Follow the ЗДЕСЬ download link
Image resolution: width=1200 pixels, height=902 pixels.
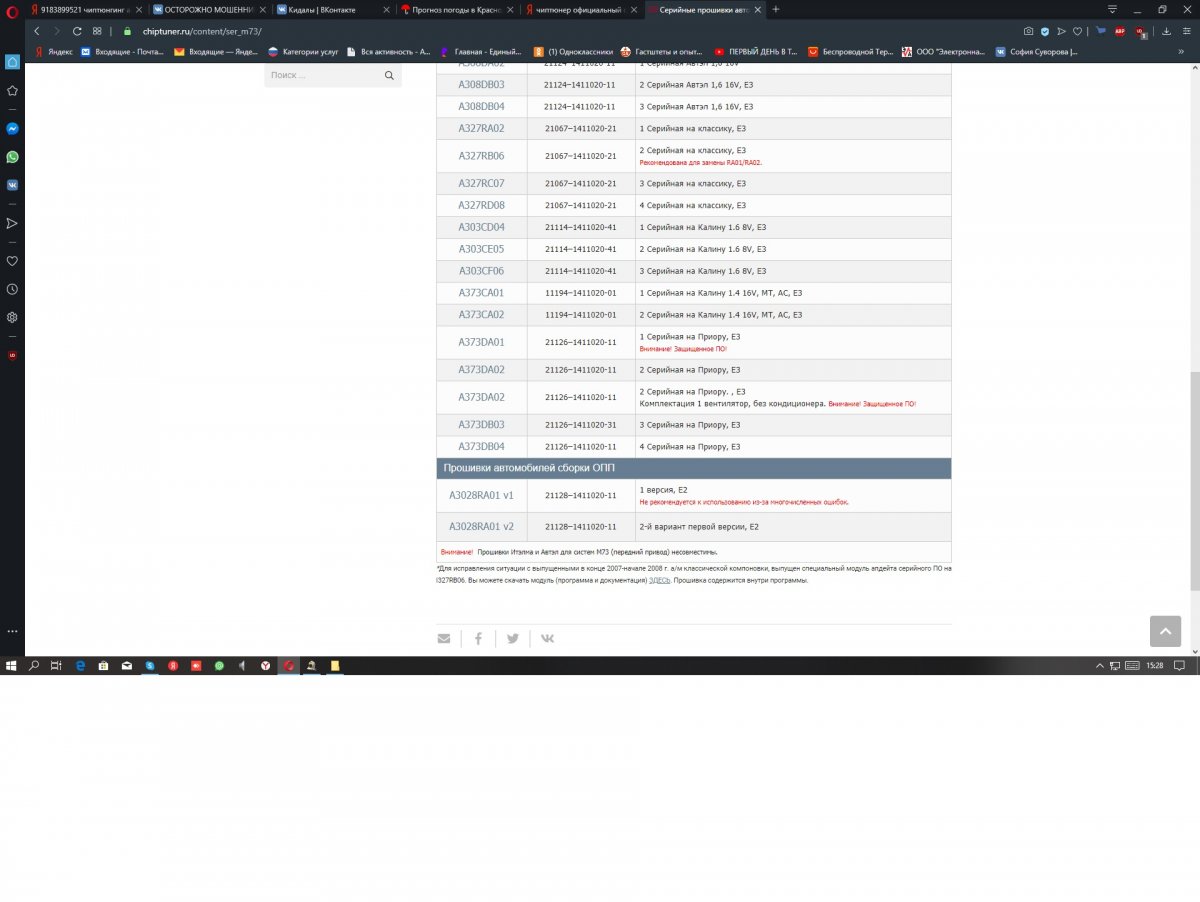[659, 580]
